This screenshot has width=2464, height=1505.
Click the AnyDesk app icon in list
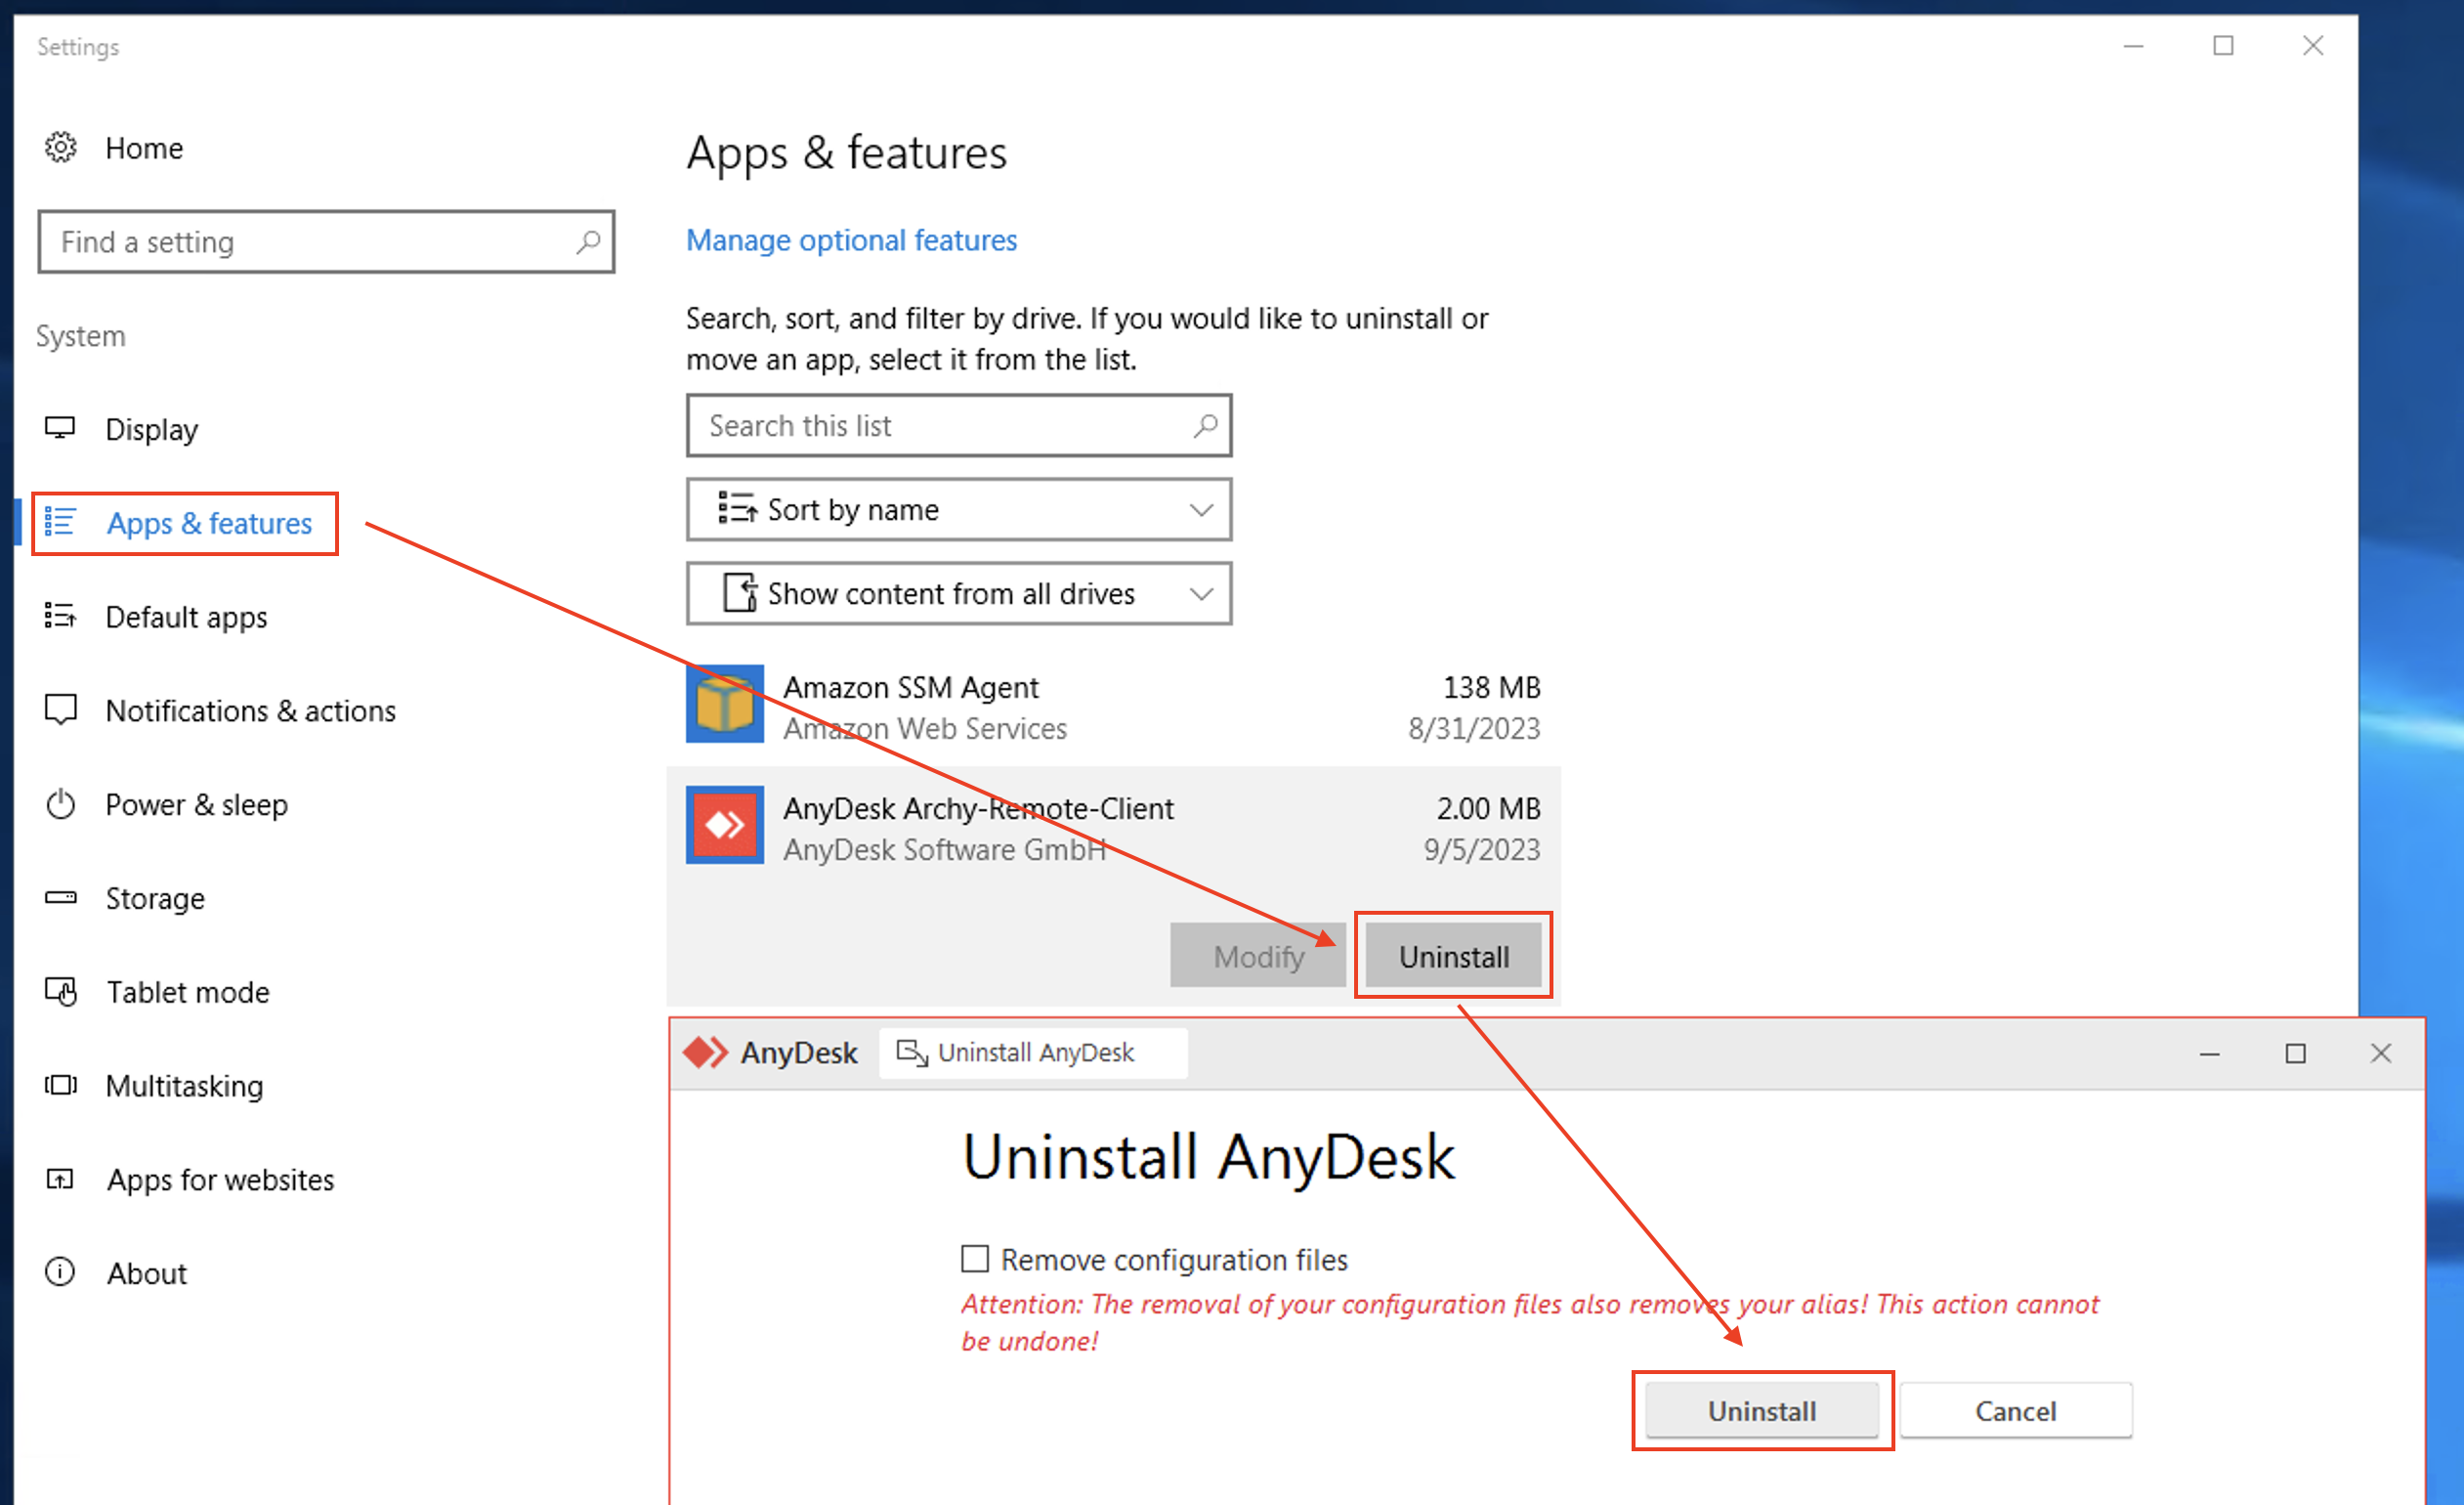click(x=725, y=825)
